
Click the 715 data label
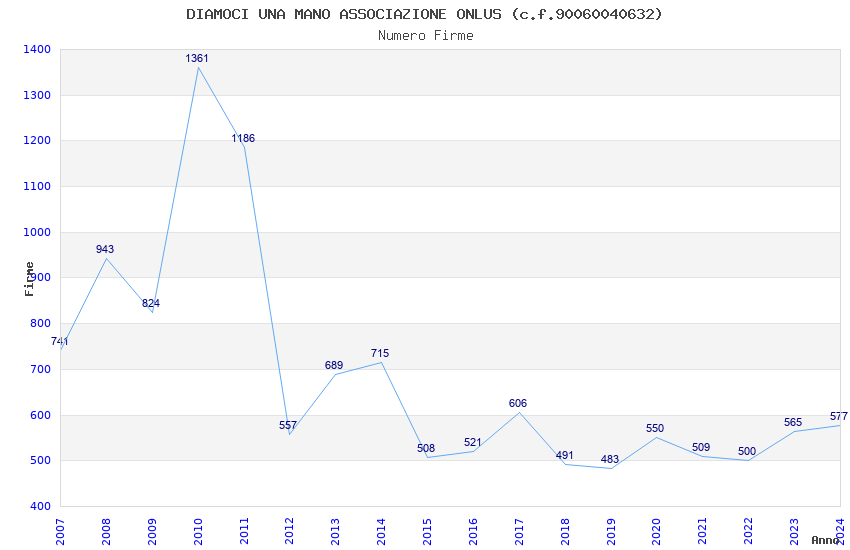[x=380, y=353]
